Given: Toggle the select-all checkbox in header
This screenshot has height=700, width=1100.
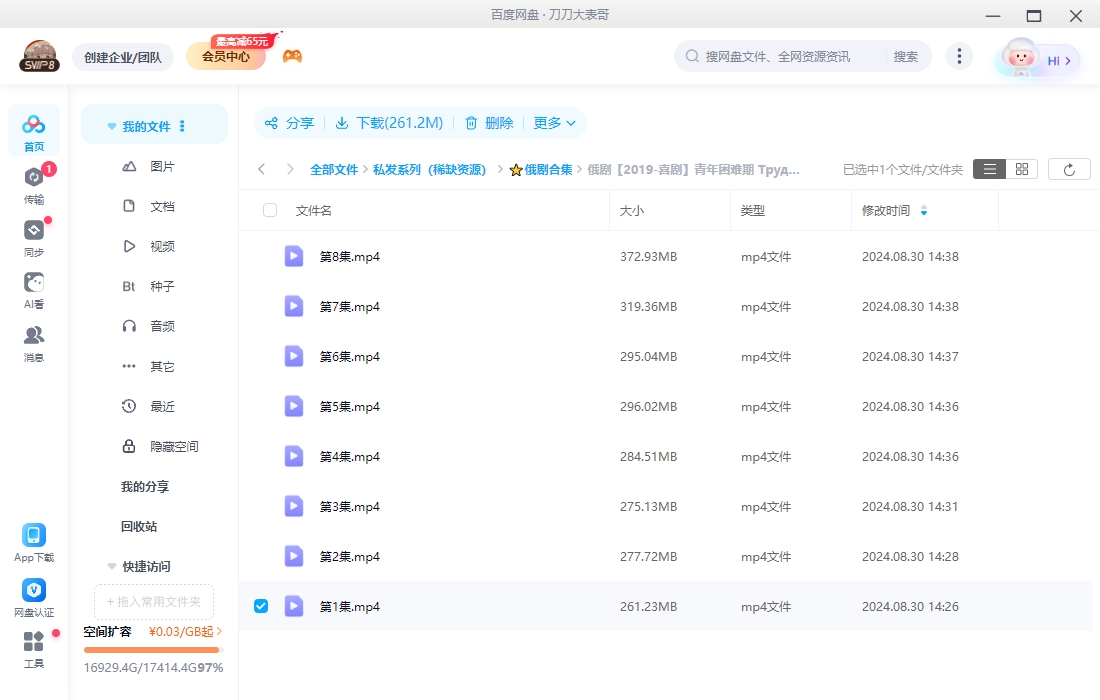Looking at the screenshot, I should point(270,210).
